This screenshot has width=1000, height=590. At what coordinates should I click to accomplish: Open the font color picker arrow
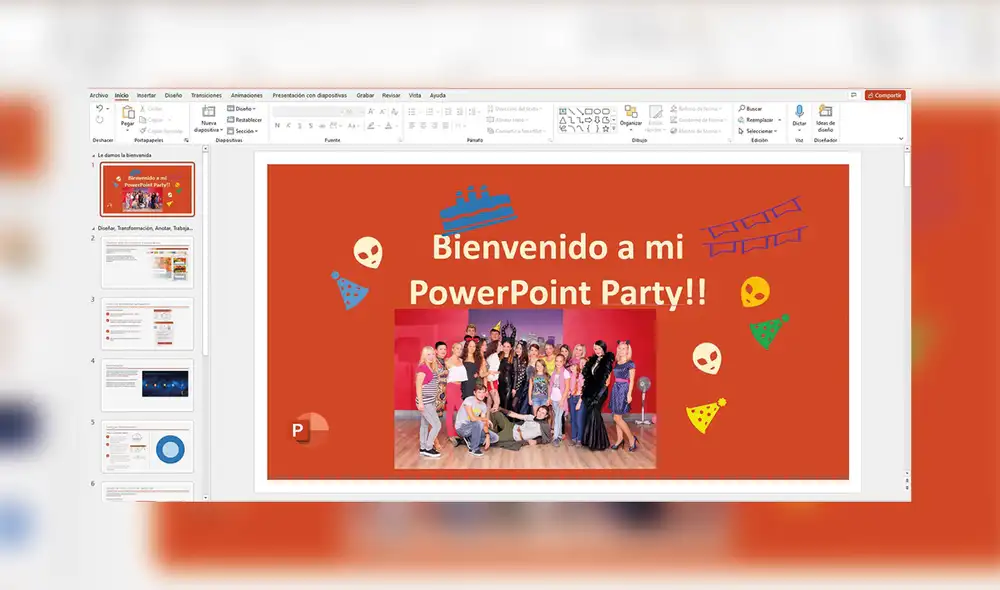point(397,126)
